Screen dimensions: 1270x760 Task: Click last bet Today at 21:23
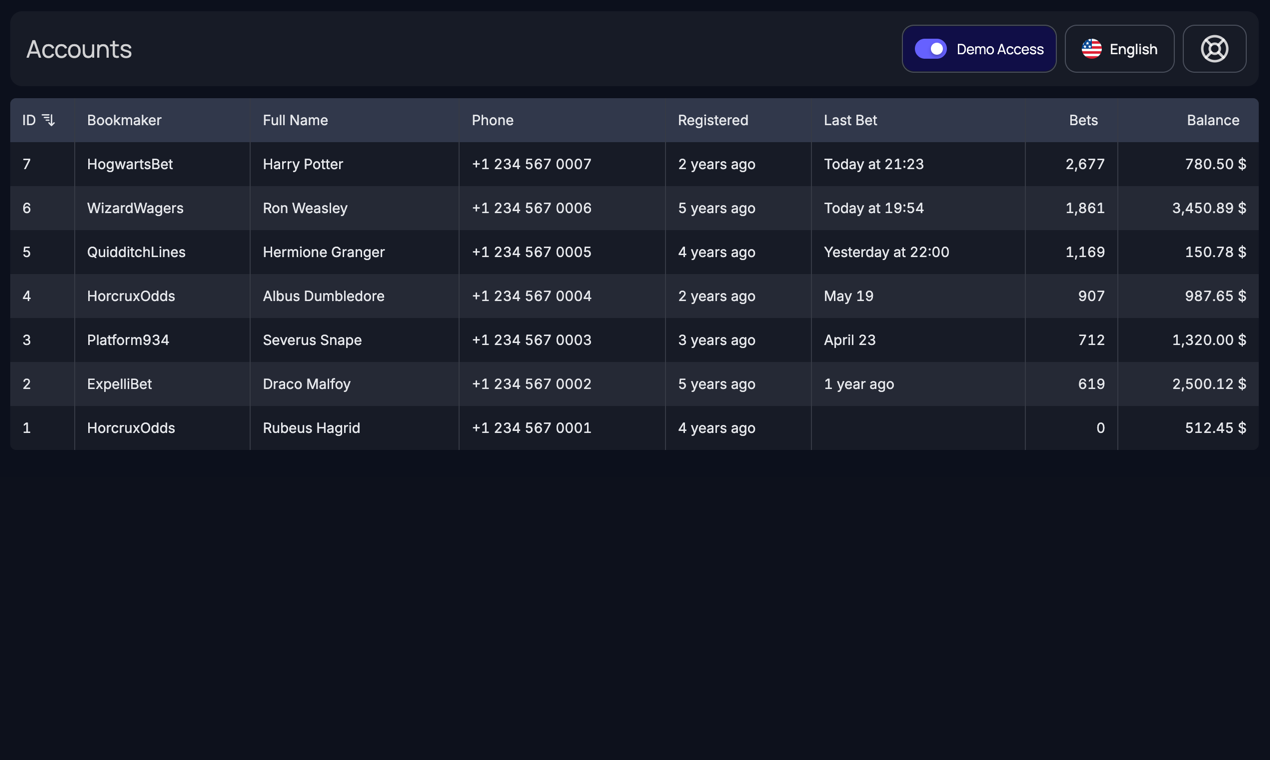[874, 164]
